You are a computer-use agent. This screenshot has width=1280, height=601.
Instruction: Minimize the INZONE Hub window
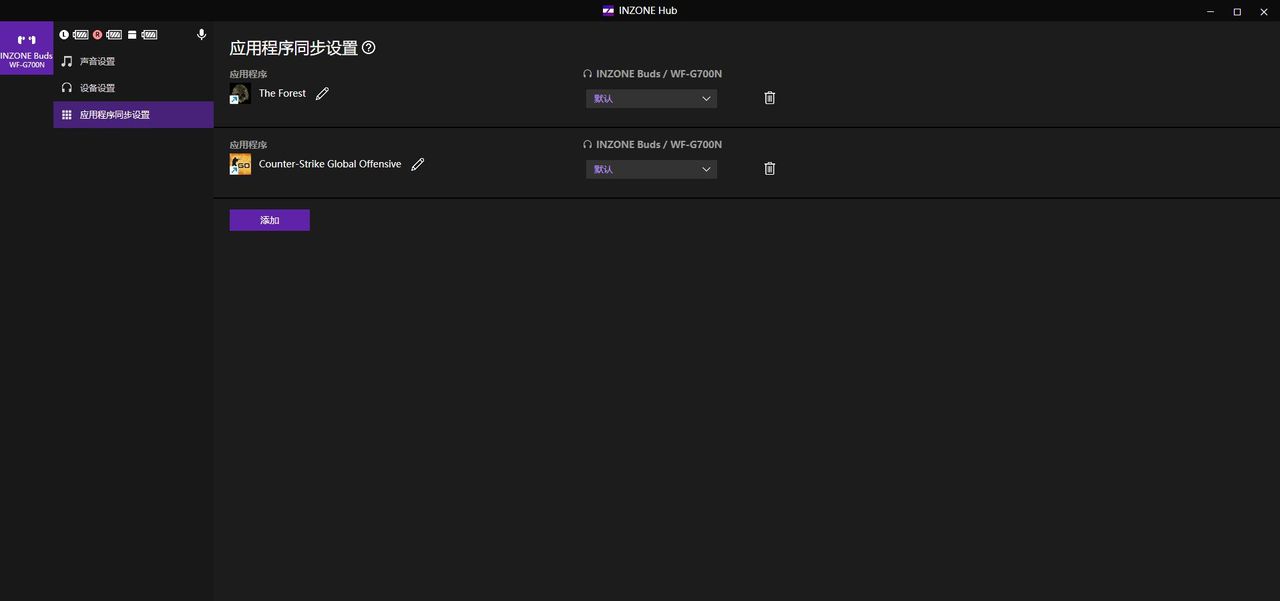point(1209,11)
